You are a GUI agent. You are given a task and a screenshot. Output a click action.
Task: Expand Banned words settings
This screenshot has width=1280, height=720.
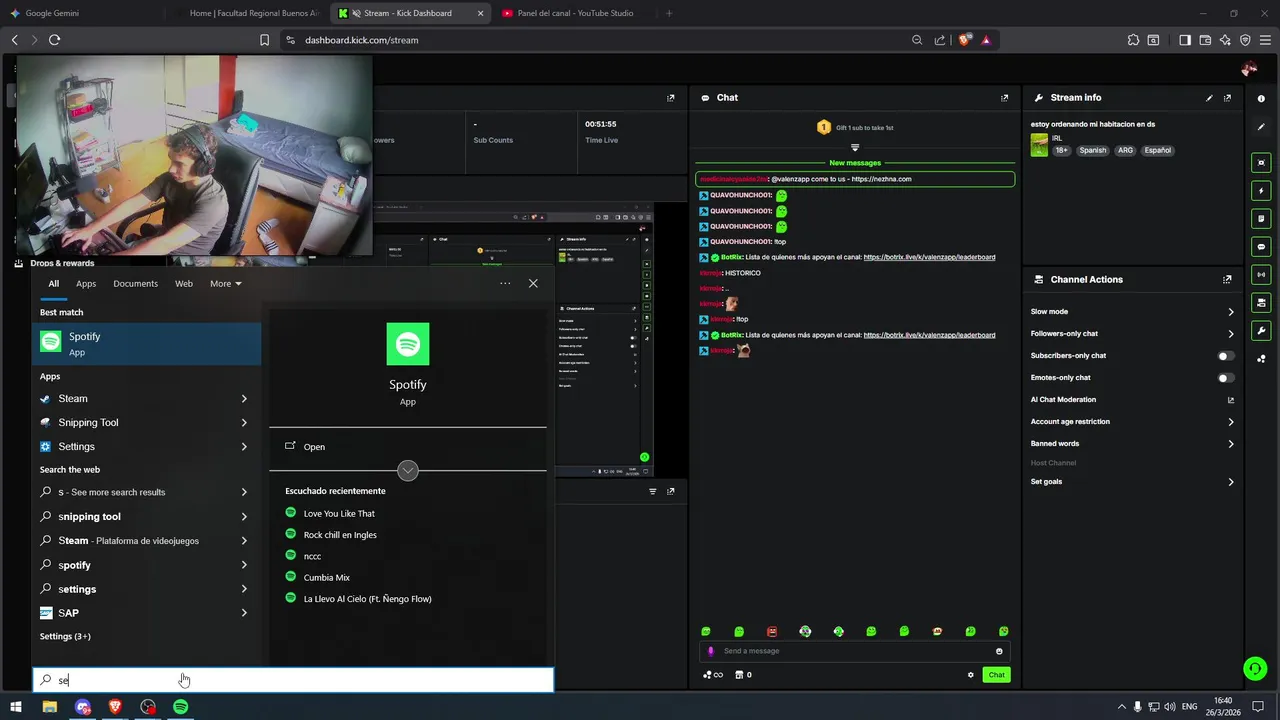coord(1230,444)
